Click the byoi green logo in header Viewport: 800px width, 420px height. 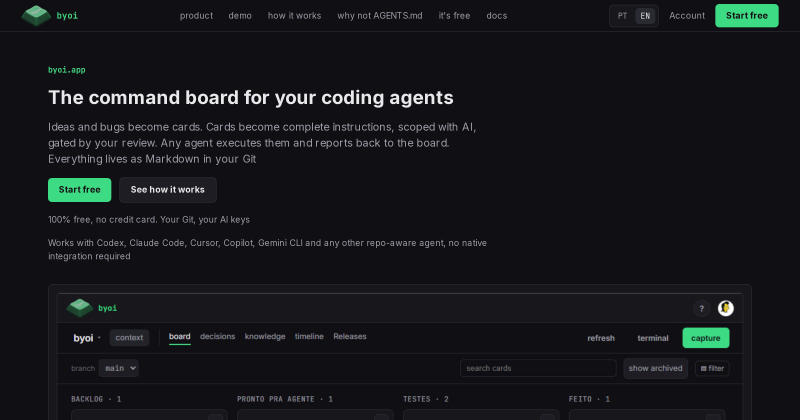click(x=49, y=15)
